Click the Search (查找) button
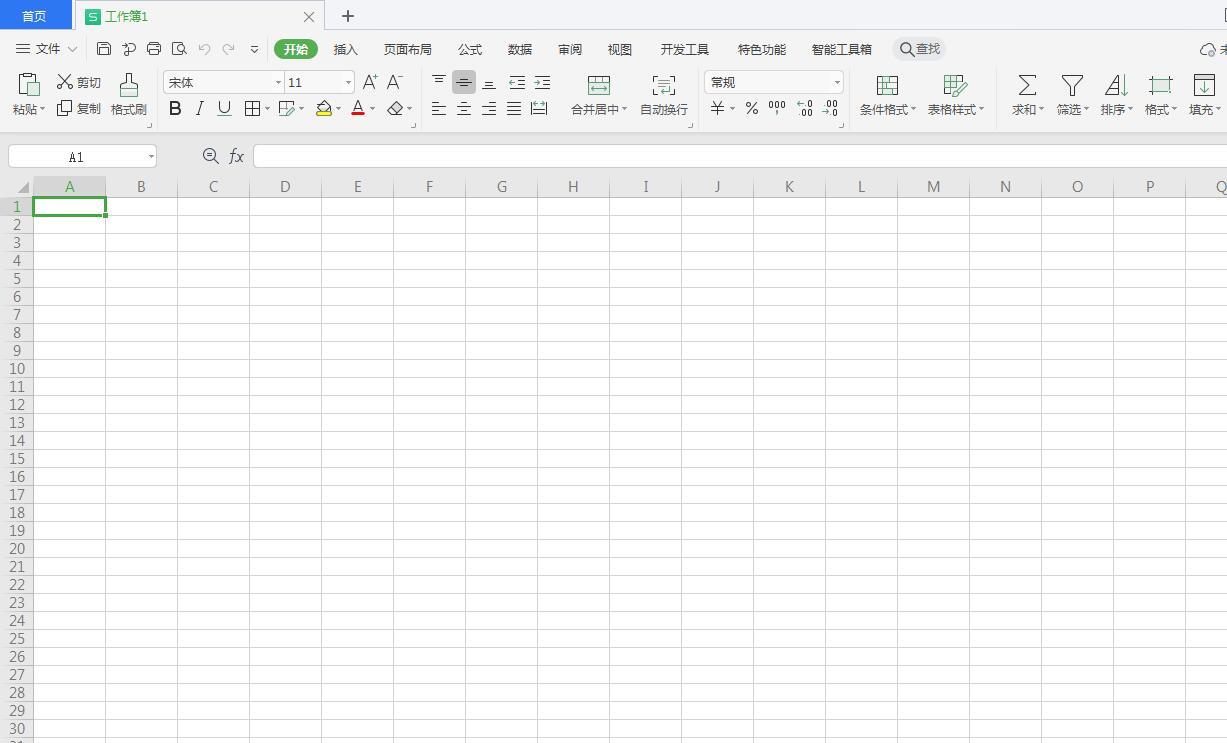 click(x=919, y=49)
